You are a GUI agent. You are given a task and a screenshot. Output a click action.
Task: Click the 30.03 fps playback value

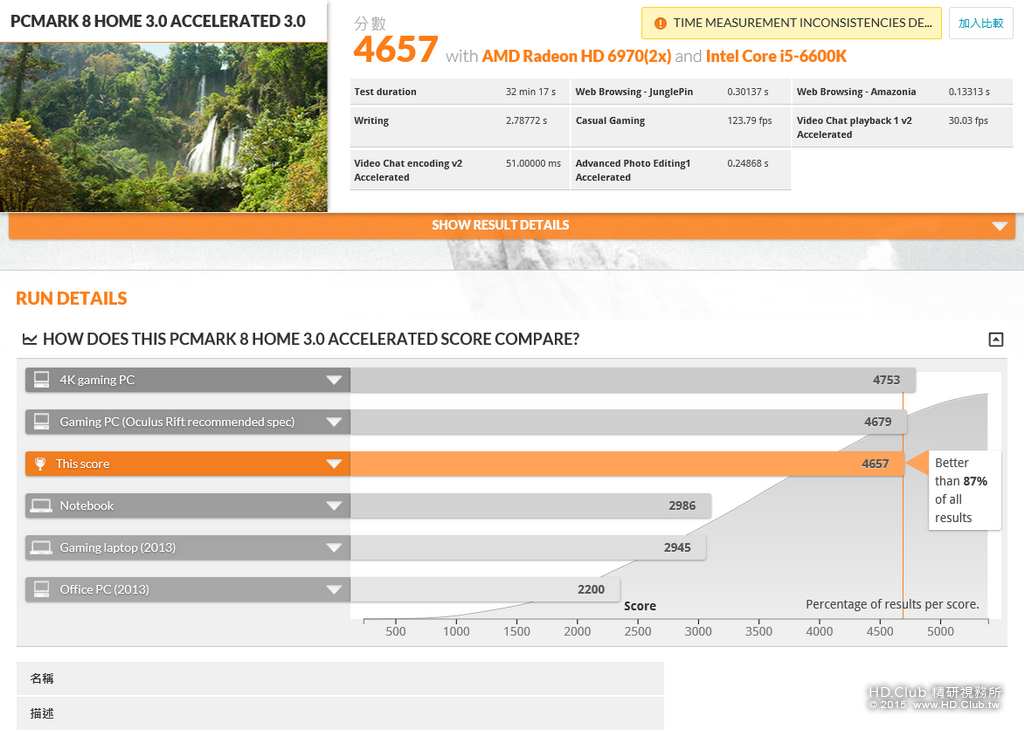(968, 121)
